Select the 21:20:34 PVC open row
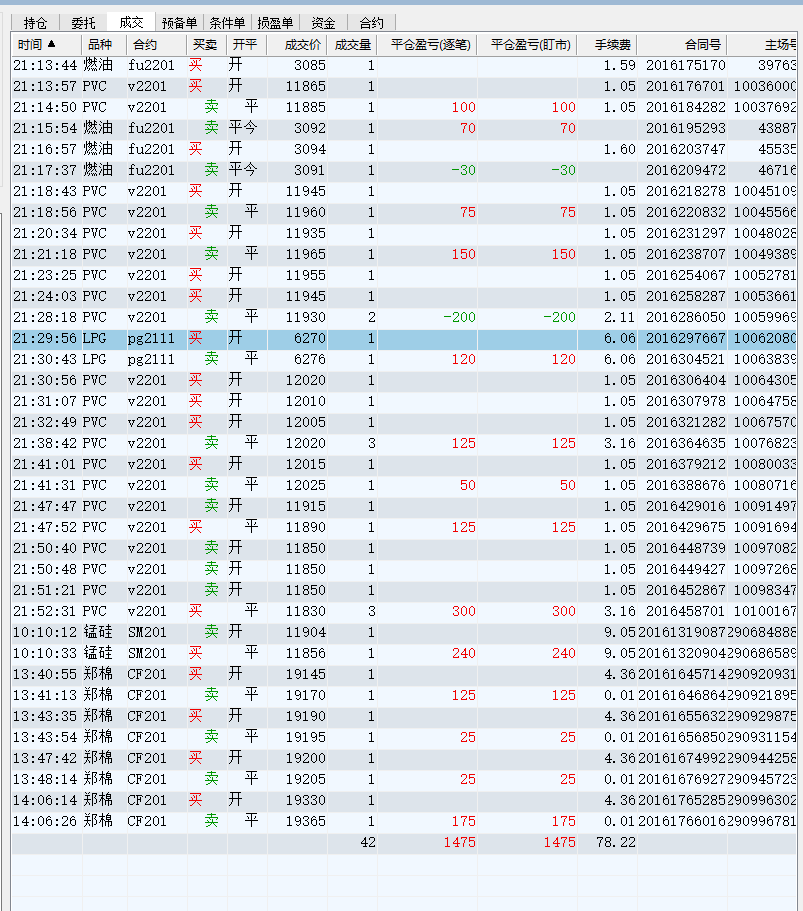The height and width of the screenshot is (911, 803). 404,233
